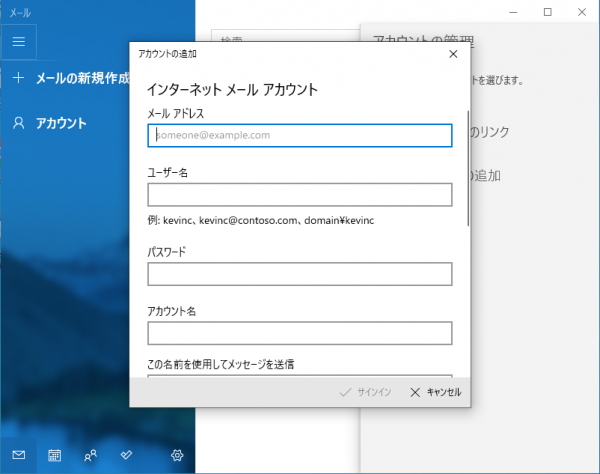The image size is (600, 474).
Task: Maximize the Mail window
Action: (548, 12)
